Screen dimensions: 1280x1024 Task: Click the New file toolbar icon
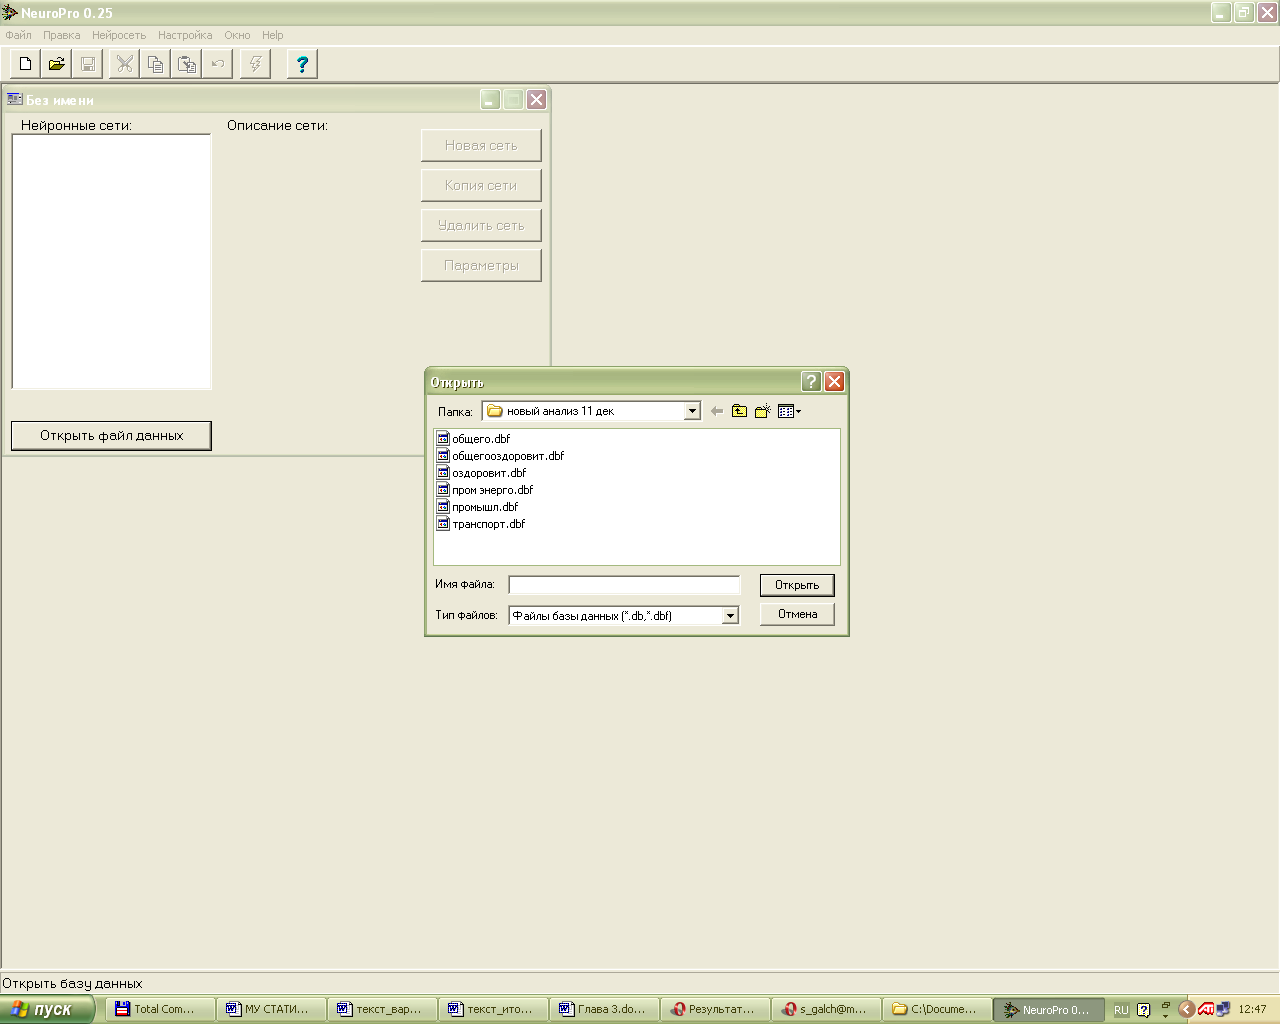click(x=26, y=64)
